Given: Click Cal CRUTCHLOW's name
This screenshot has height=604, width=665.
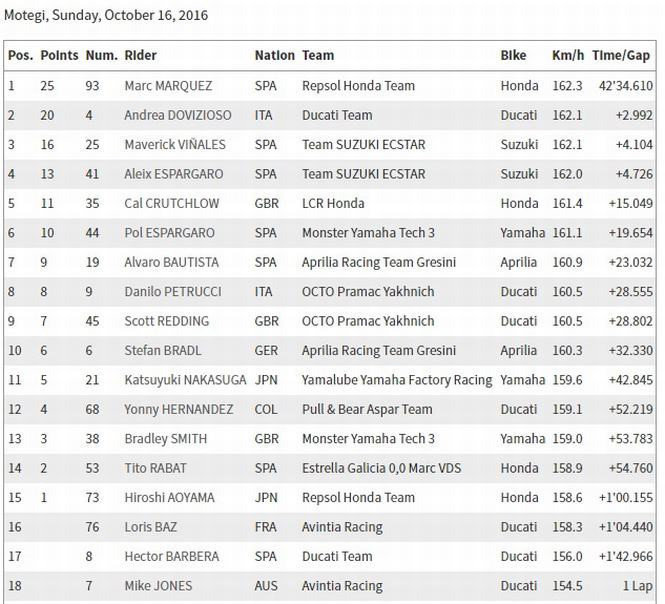Looking at the screenshot, I should pyautogui.click(x=170, y=204).
